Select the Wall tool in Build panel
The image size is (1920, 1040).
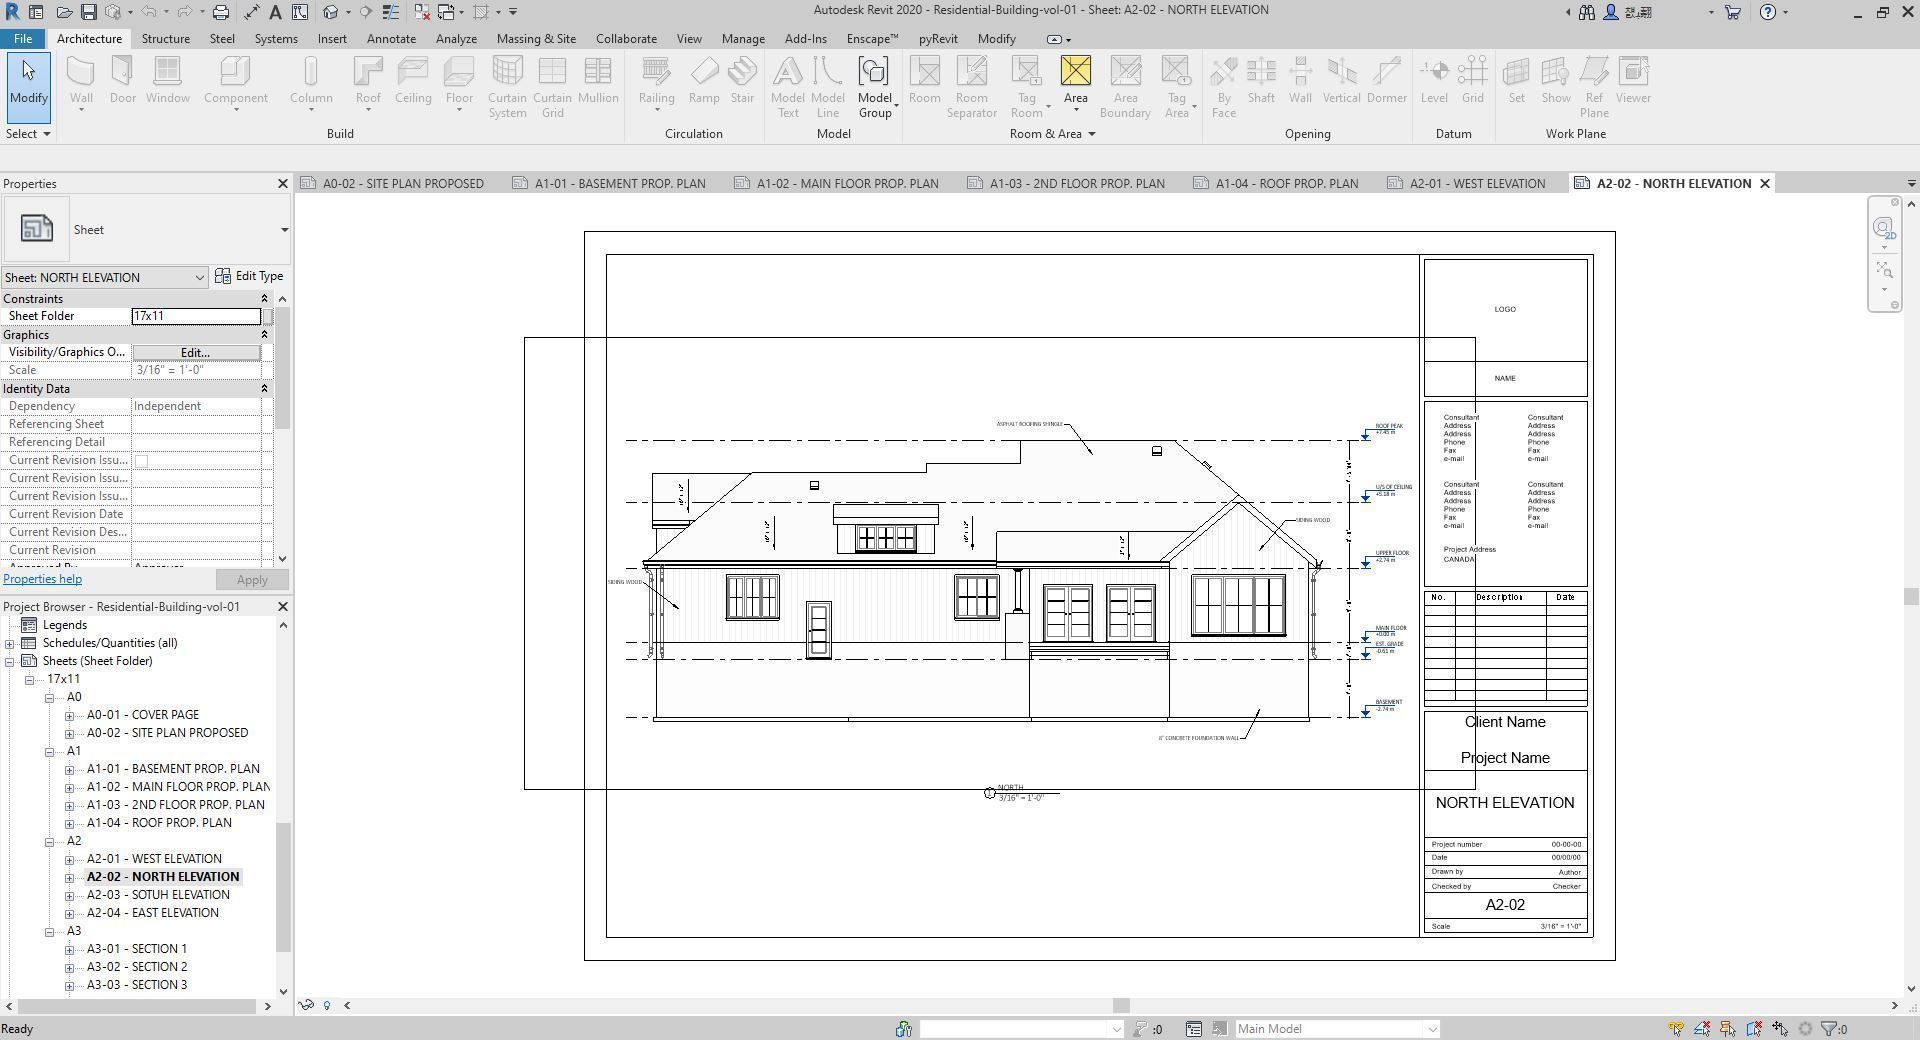[81, 81]
